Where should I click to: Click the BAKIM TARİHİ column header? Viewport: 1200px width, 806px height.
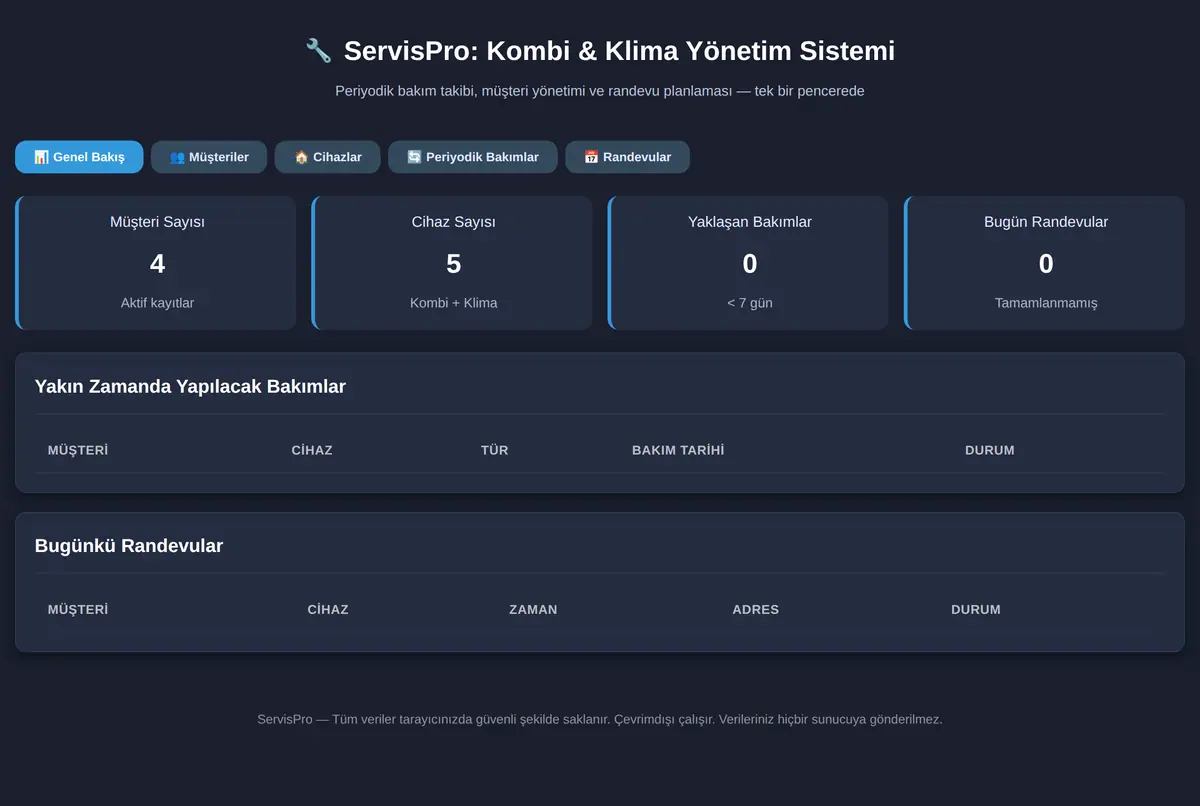coord(678,450)
